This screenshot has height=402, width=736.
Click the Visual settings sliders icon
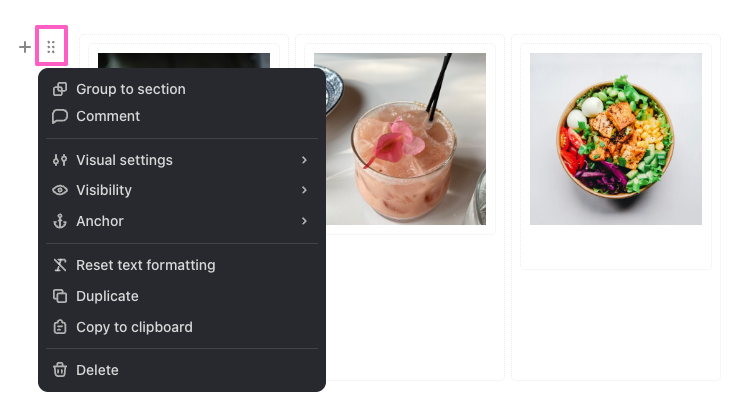[60, 160]
